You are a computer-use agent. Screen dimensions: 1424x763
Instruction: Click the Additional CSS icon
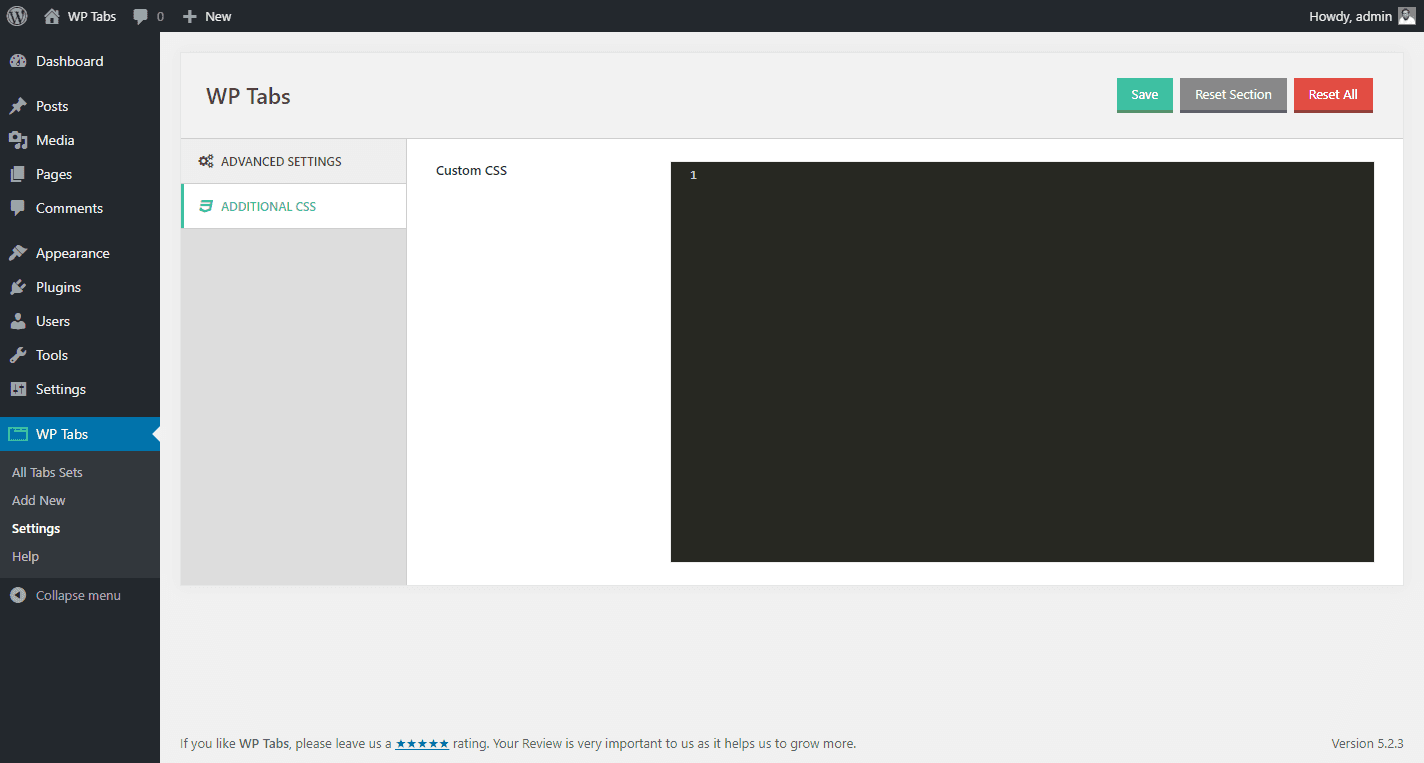click(206, 206)
